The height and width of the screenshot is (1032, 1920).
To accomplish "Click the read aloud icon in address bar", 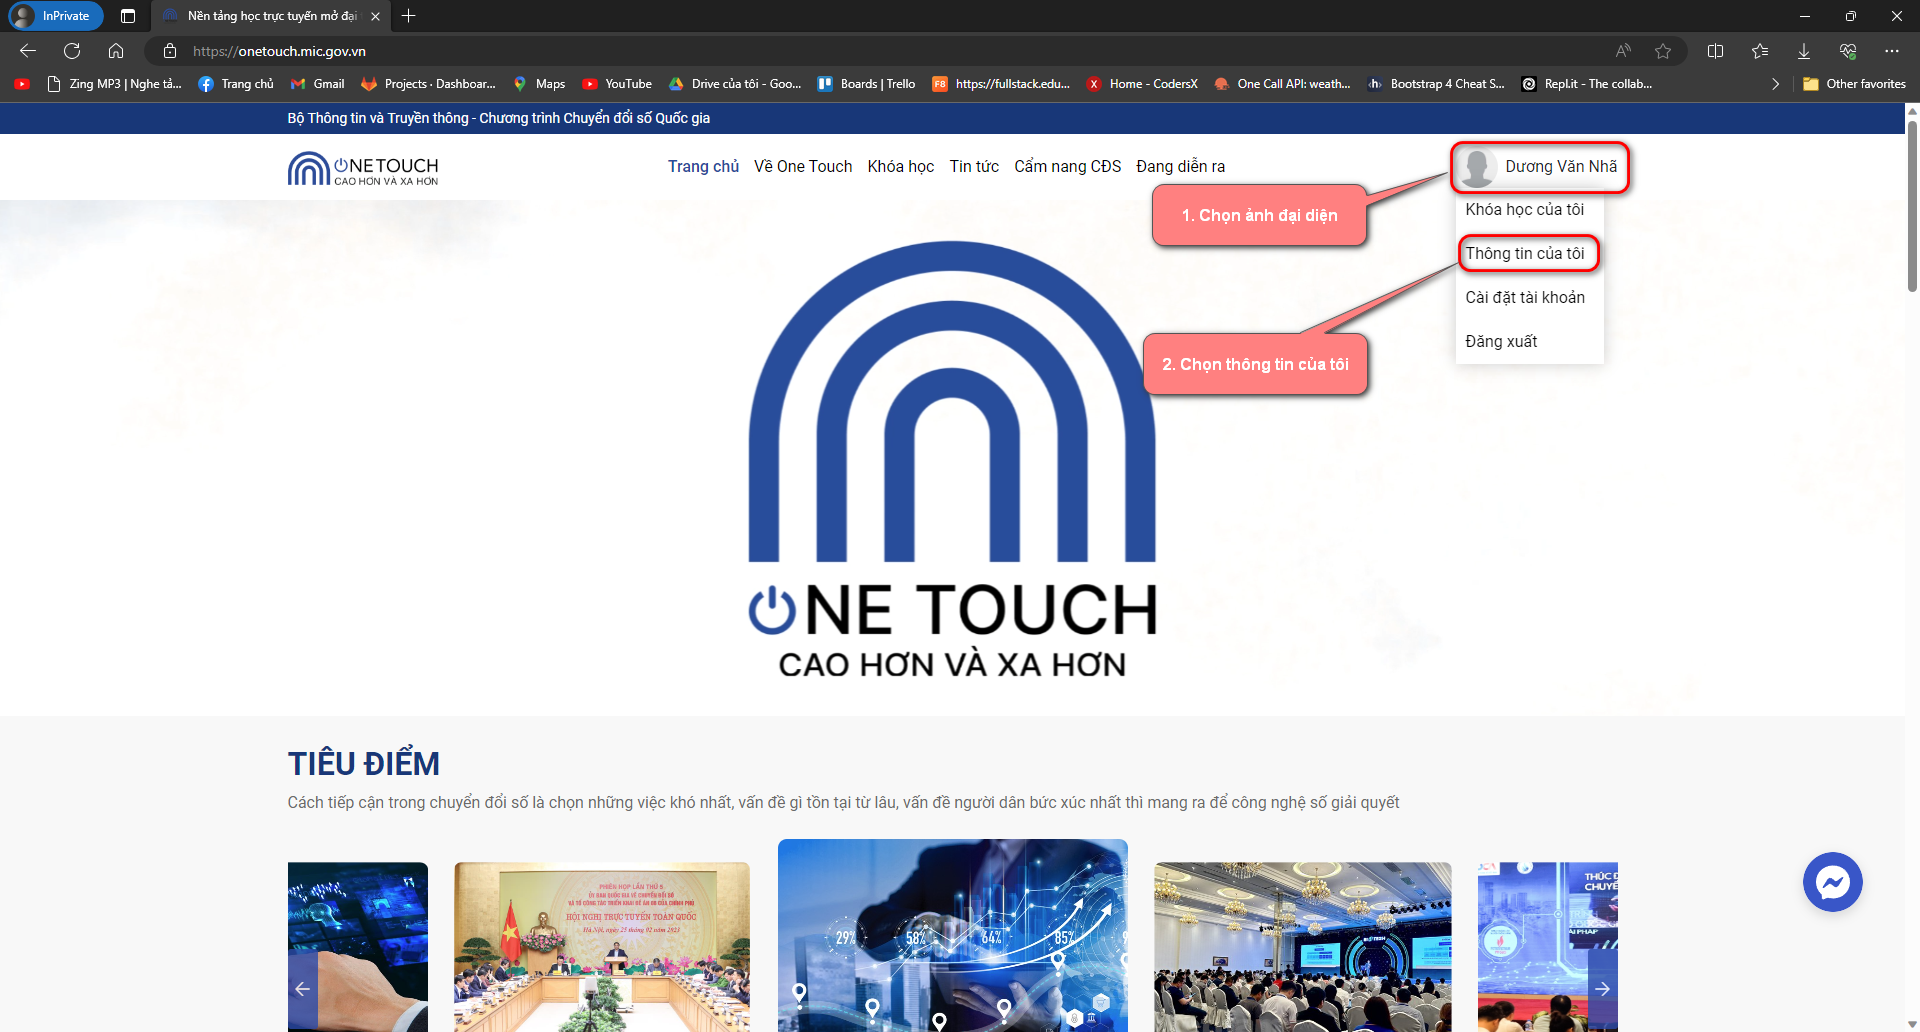I will (1623, 51).
